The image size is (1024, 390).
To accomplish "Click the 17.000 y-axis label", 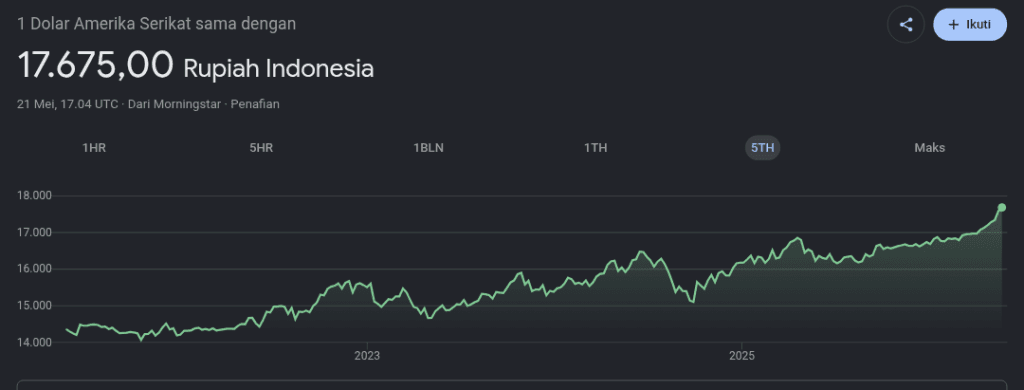I will point(34,233).
